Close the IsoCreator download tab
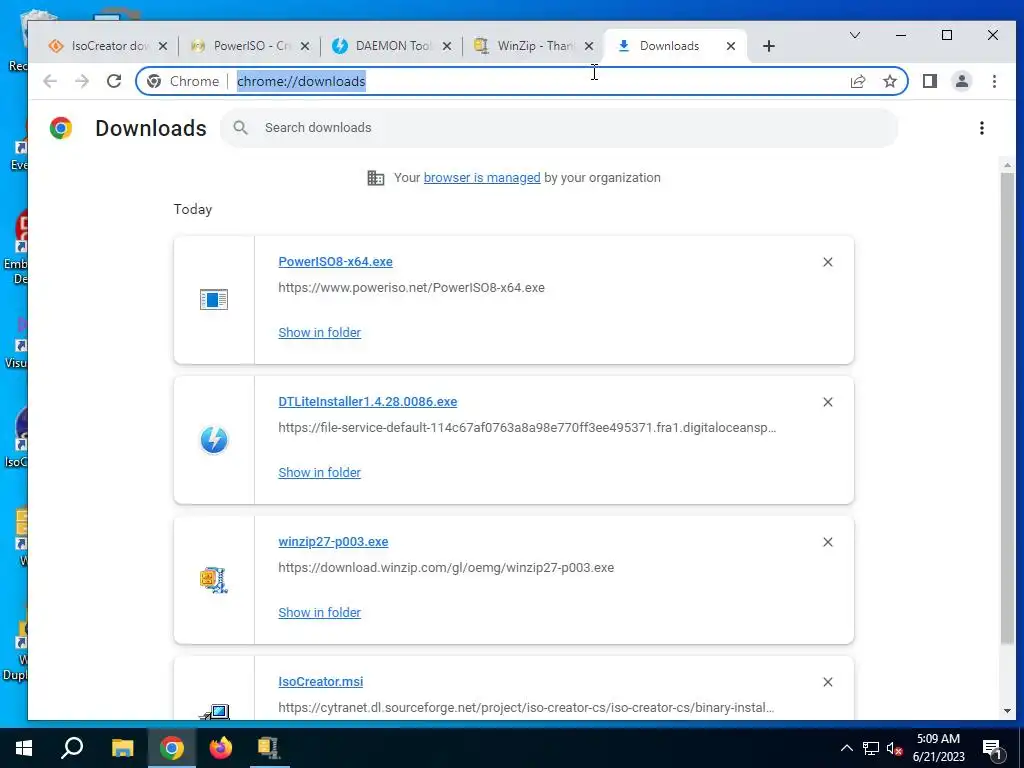The width and height of the screenshot is (1024, 768). pyautogui.click(x=163, y=46)
